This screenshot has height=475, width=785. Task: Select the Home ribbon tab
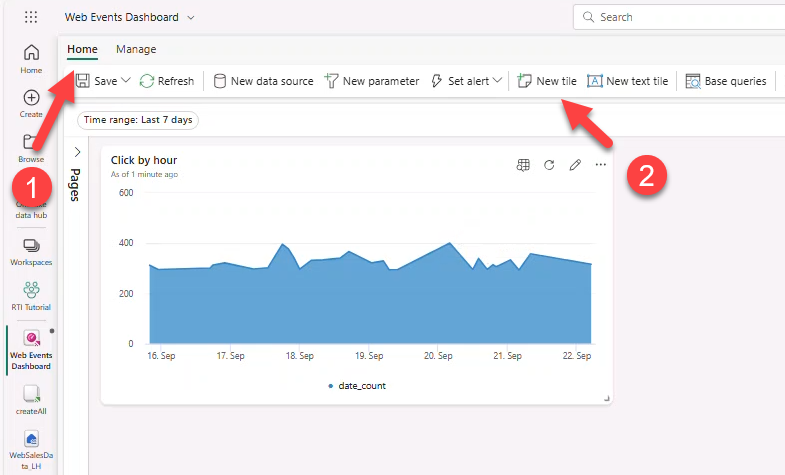pos(82,49)
